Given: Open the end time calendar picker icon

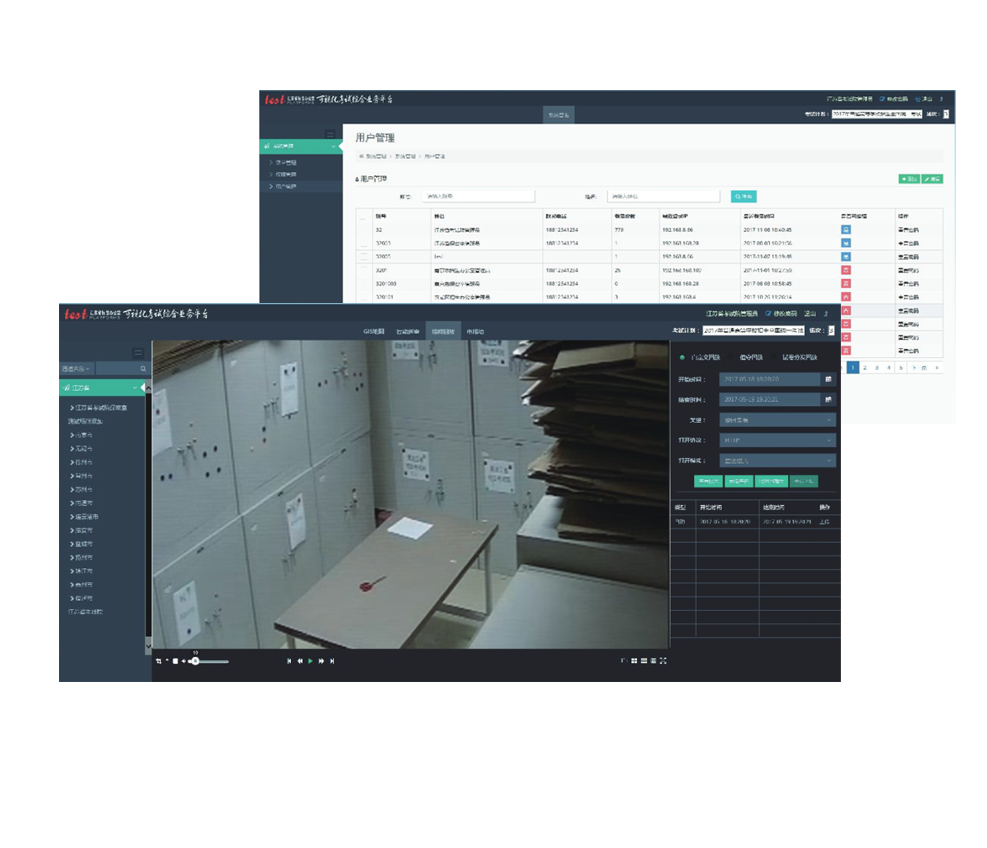Looking at the screenshot, I should pos(828,400).
